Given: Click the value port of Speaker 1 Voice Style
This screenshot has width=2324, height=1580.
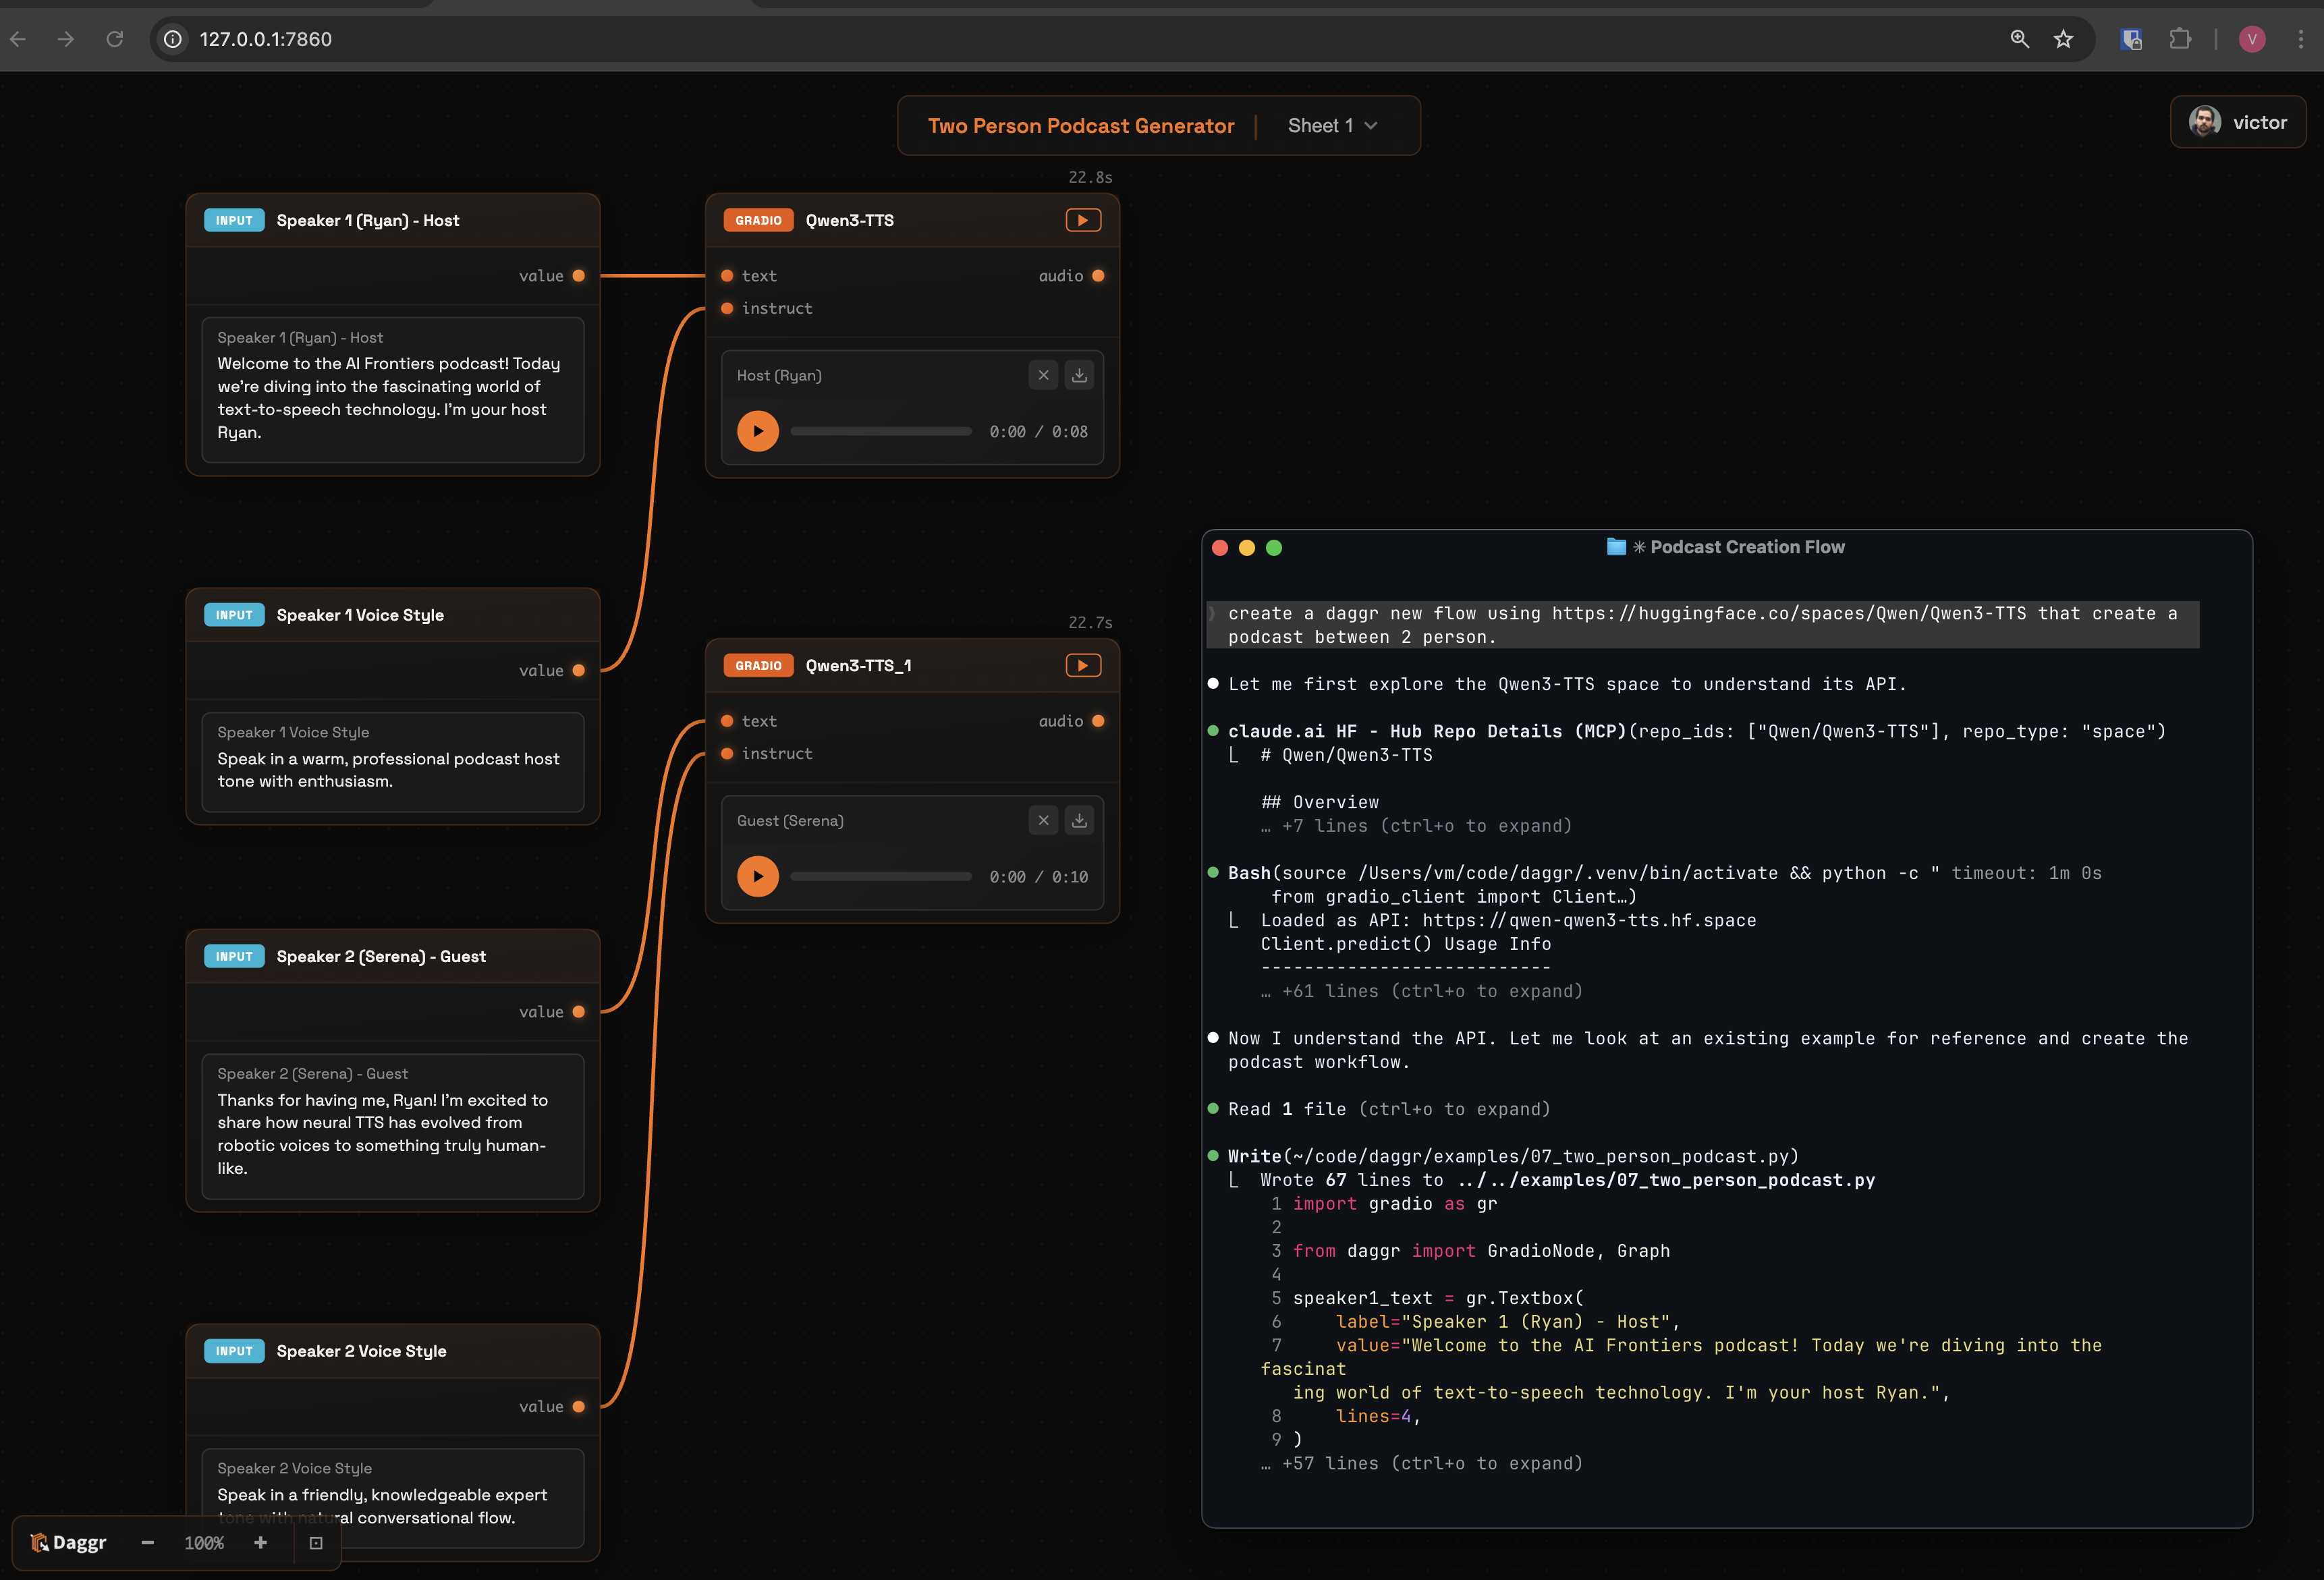Looking at the screenshot, I should [x=579, y=670].
